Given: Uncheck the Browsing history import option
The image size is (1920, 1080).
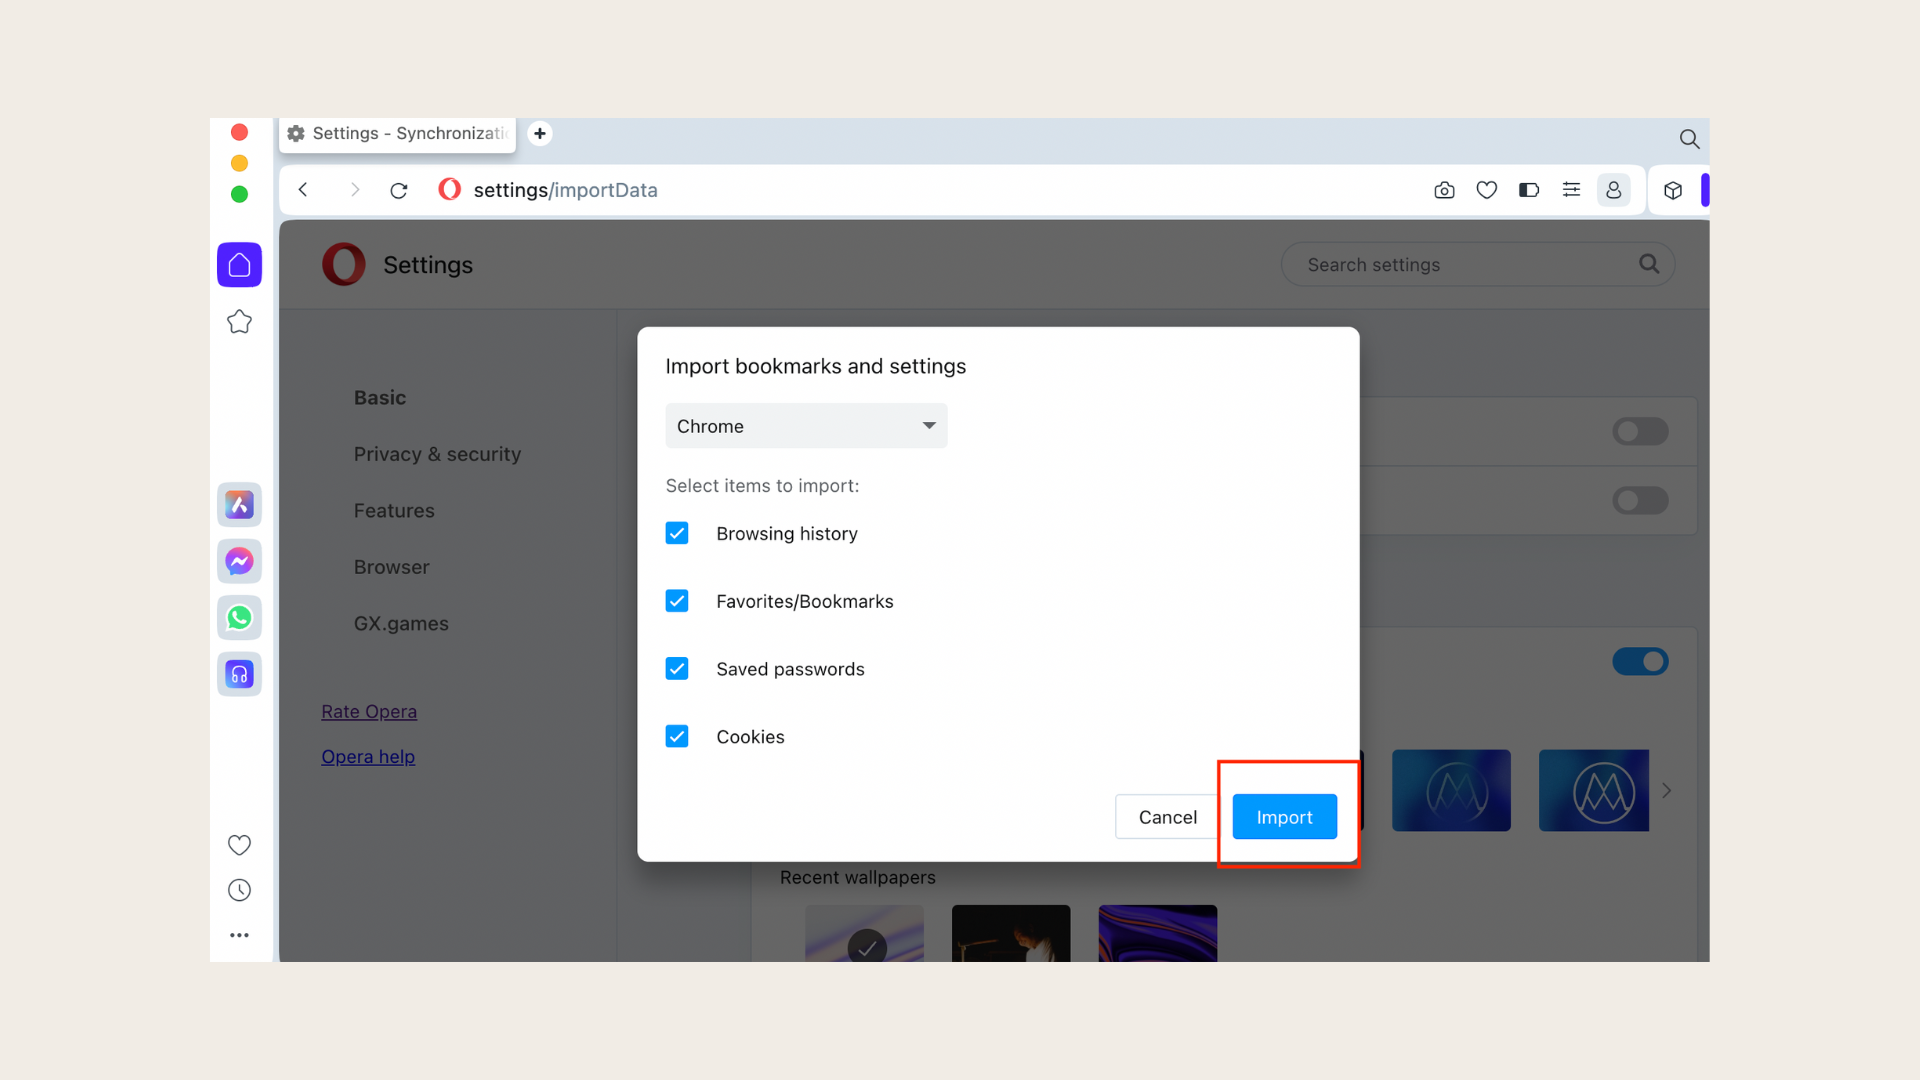Looking at the screenshot, I should coord(677,533).
